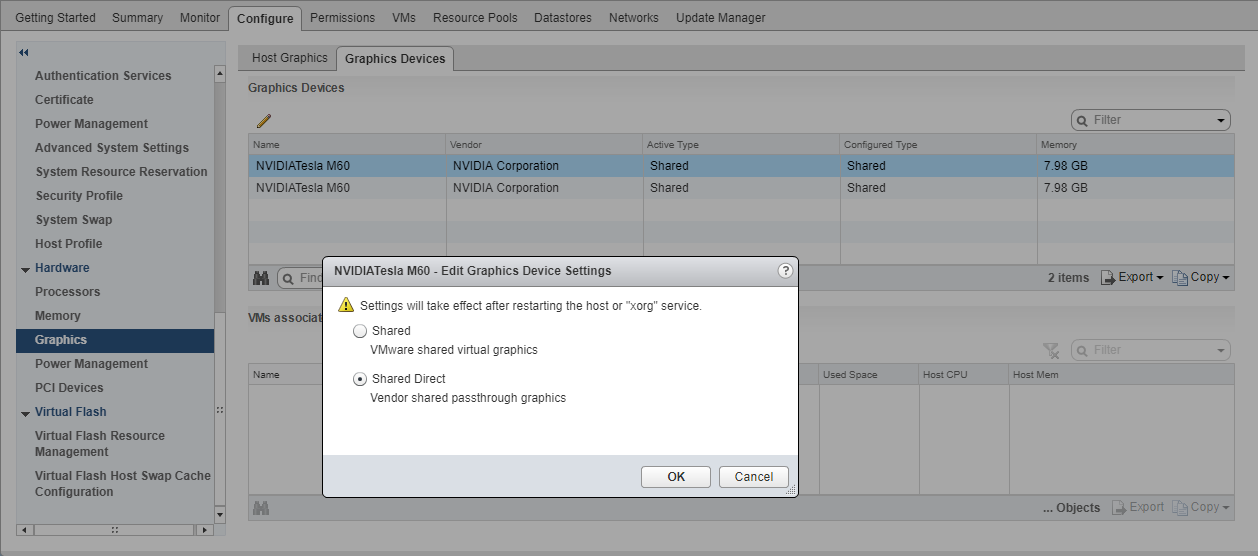Click the sidebar vertical scrollbar down arrow

[x=220, y=514]
